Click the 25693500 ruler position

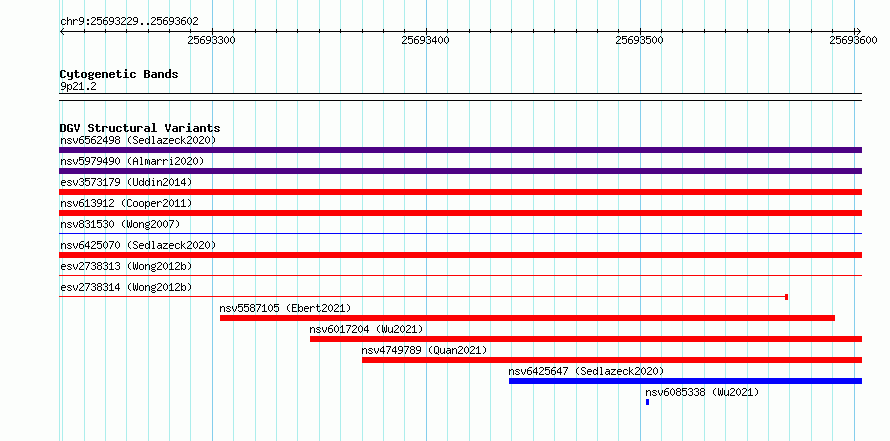click(x=639, y=40)
